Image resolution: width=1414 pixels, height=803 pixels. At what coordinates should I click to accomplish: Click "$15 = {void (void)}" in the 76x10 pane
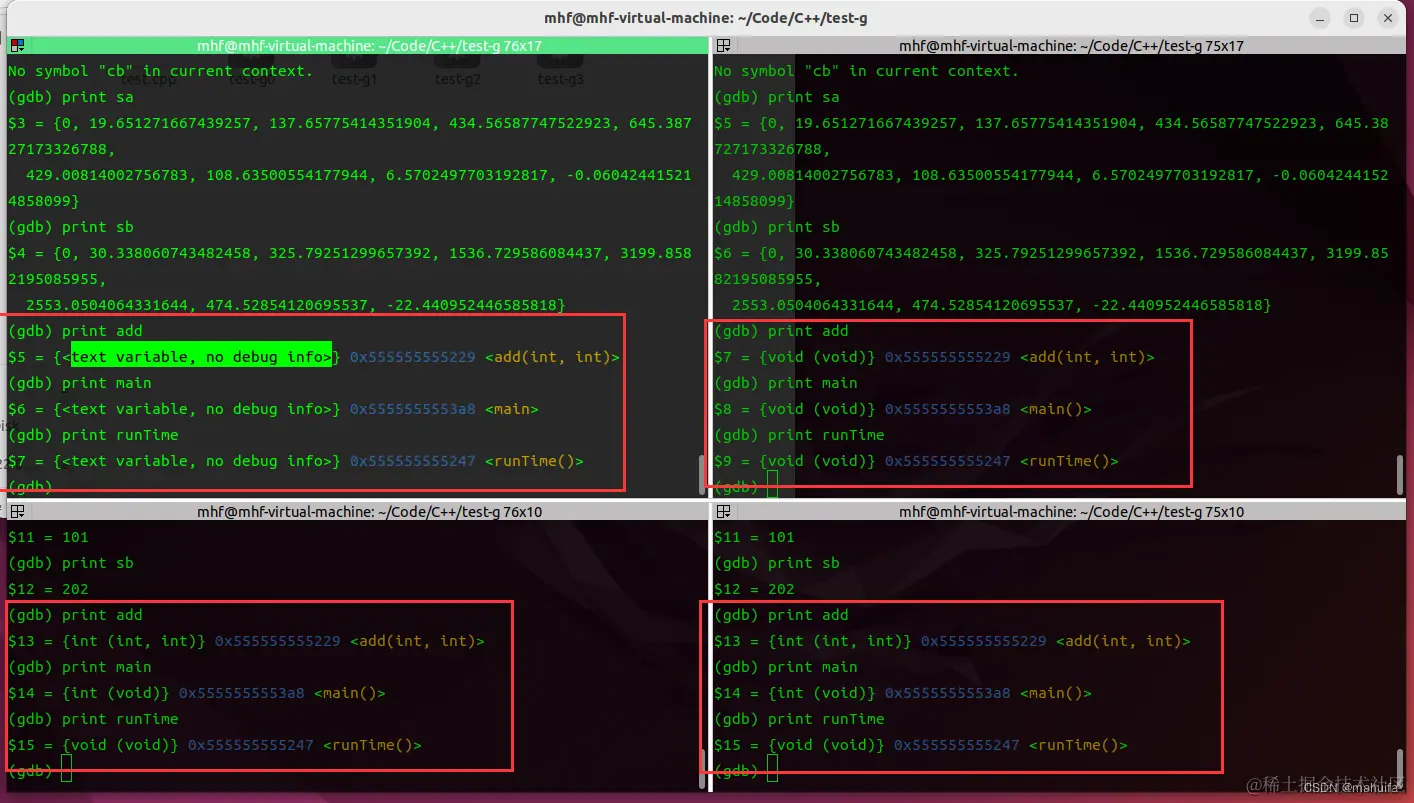click(93, 745)
